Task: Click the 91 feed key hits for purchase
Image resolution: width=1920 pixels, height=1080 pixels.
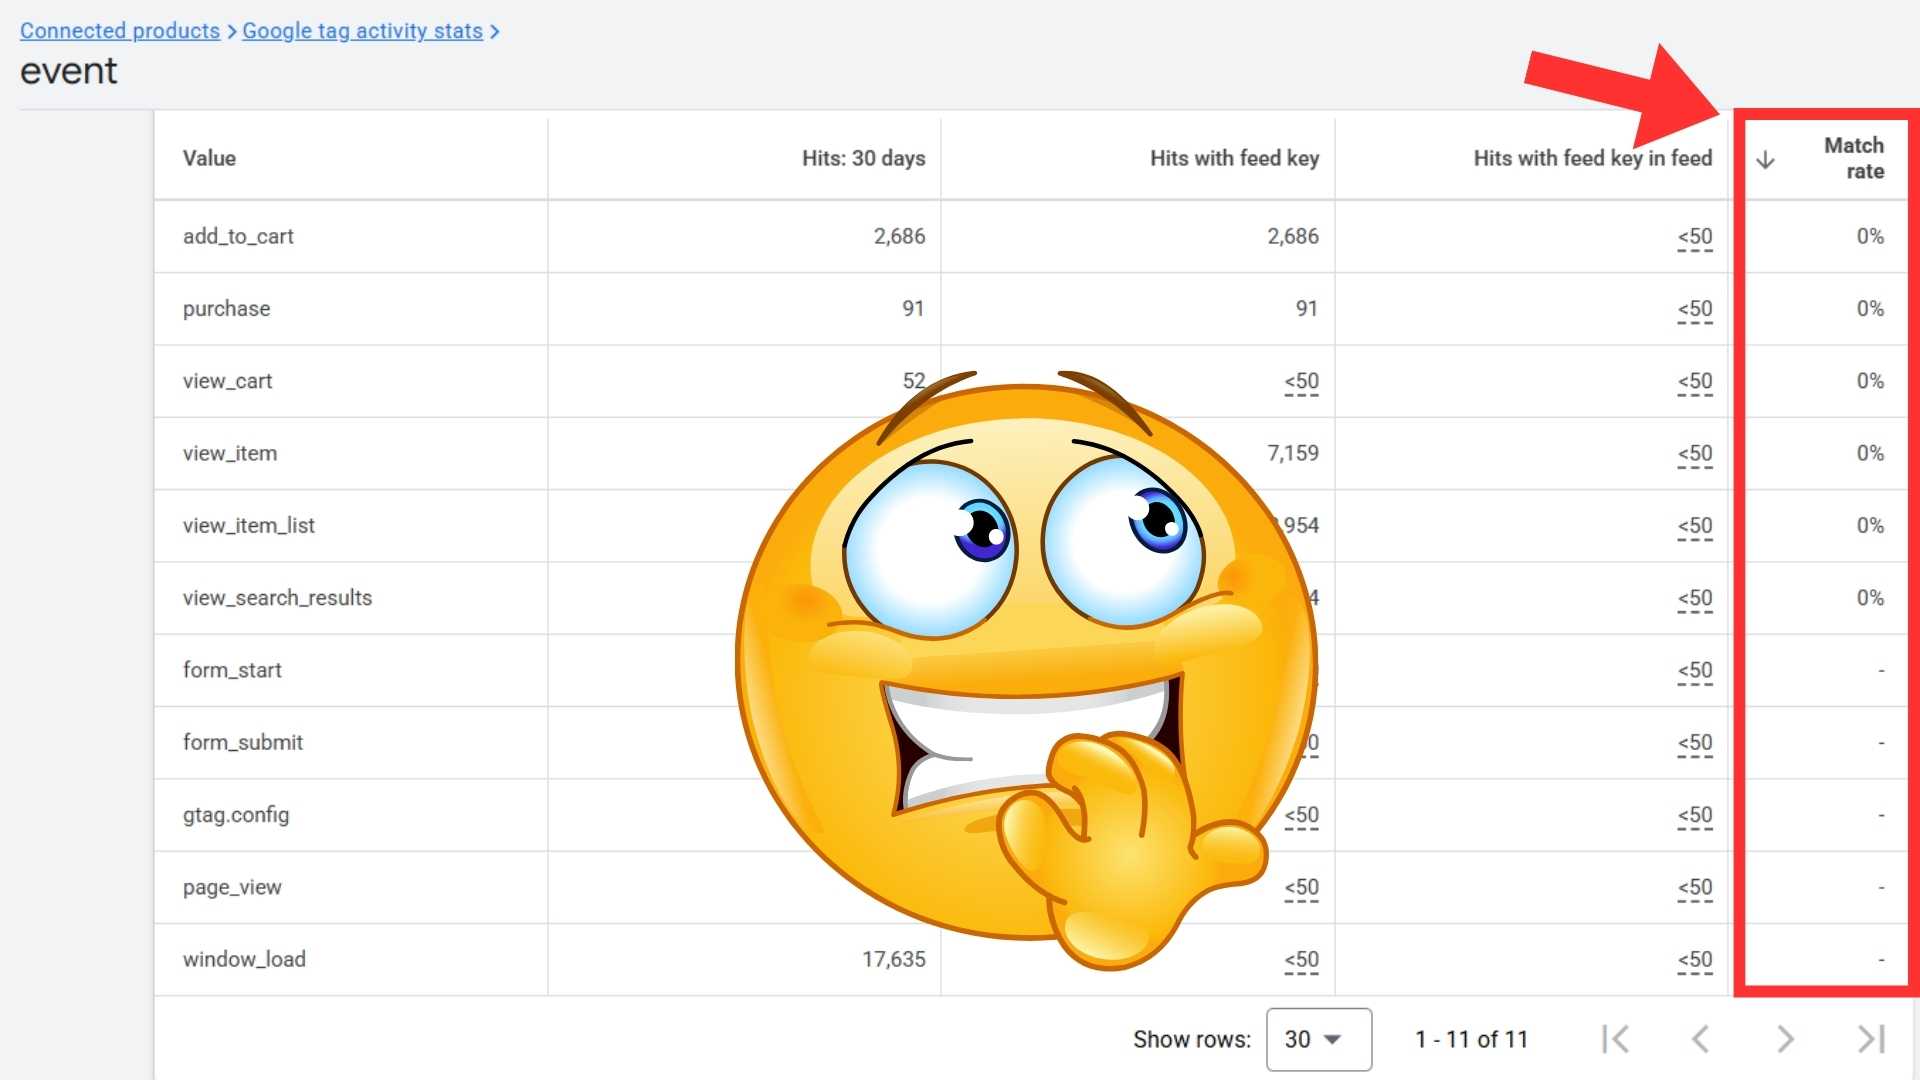Action: click(1306, 308)
